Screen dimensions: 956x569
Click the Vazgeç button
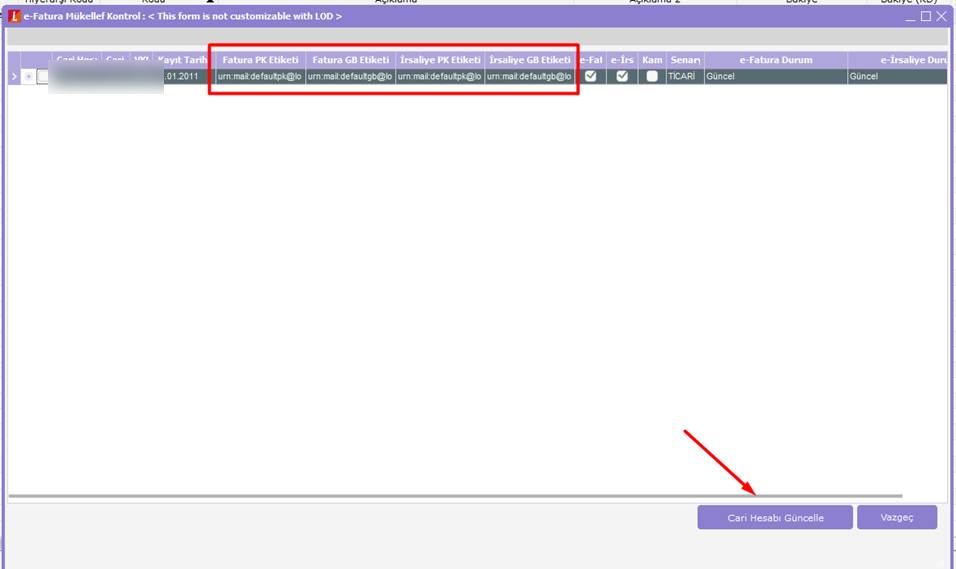897,517
